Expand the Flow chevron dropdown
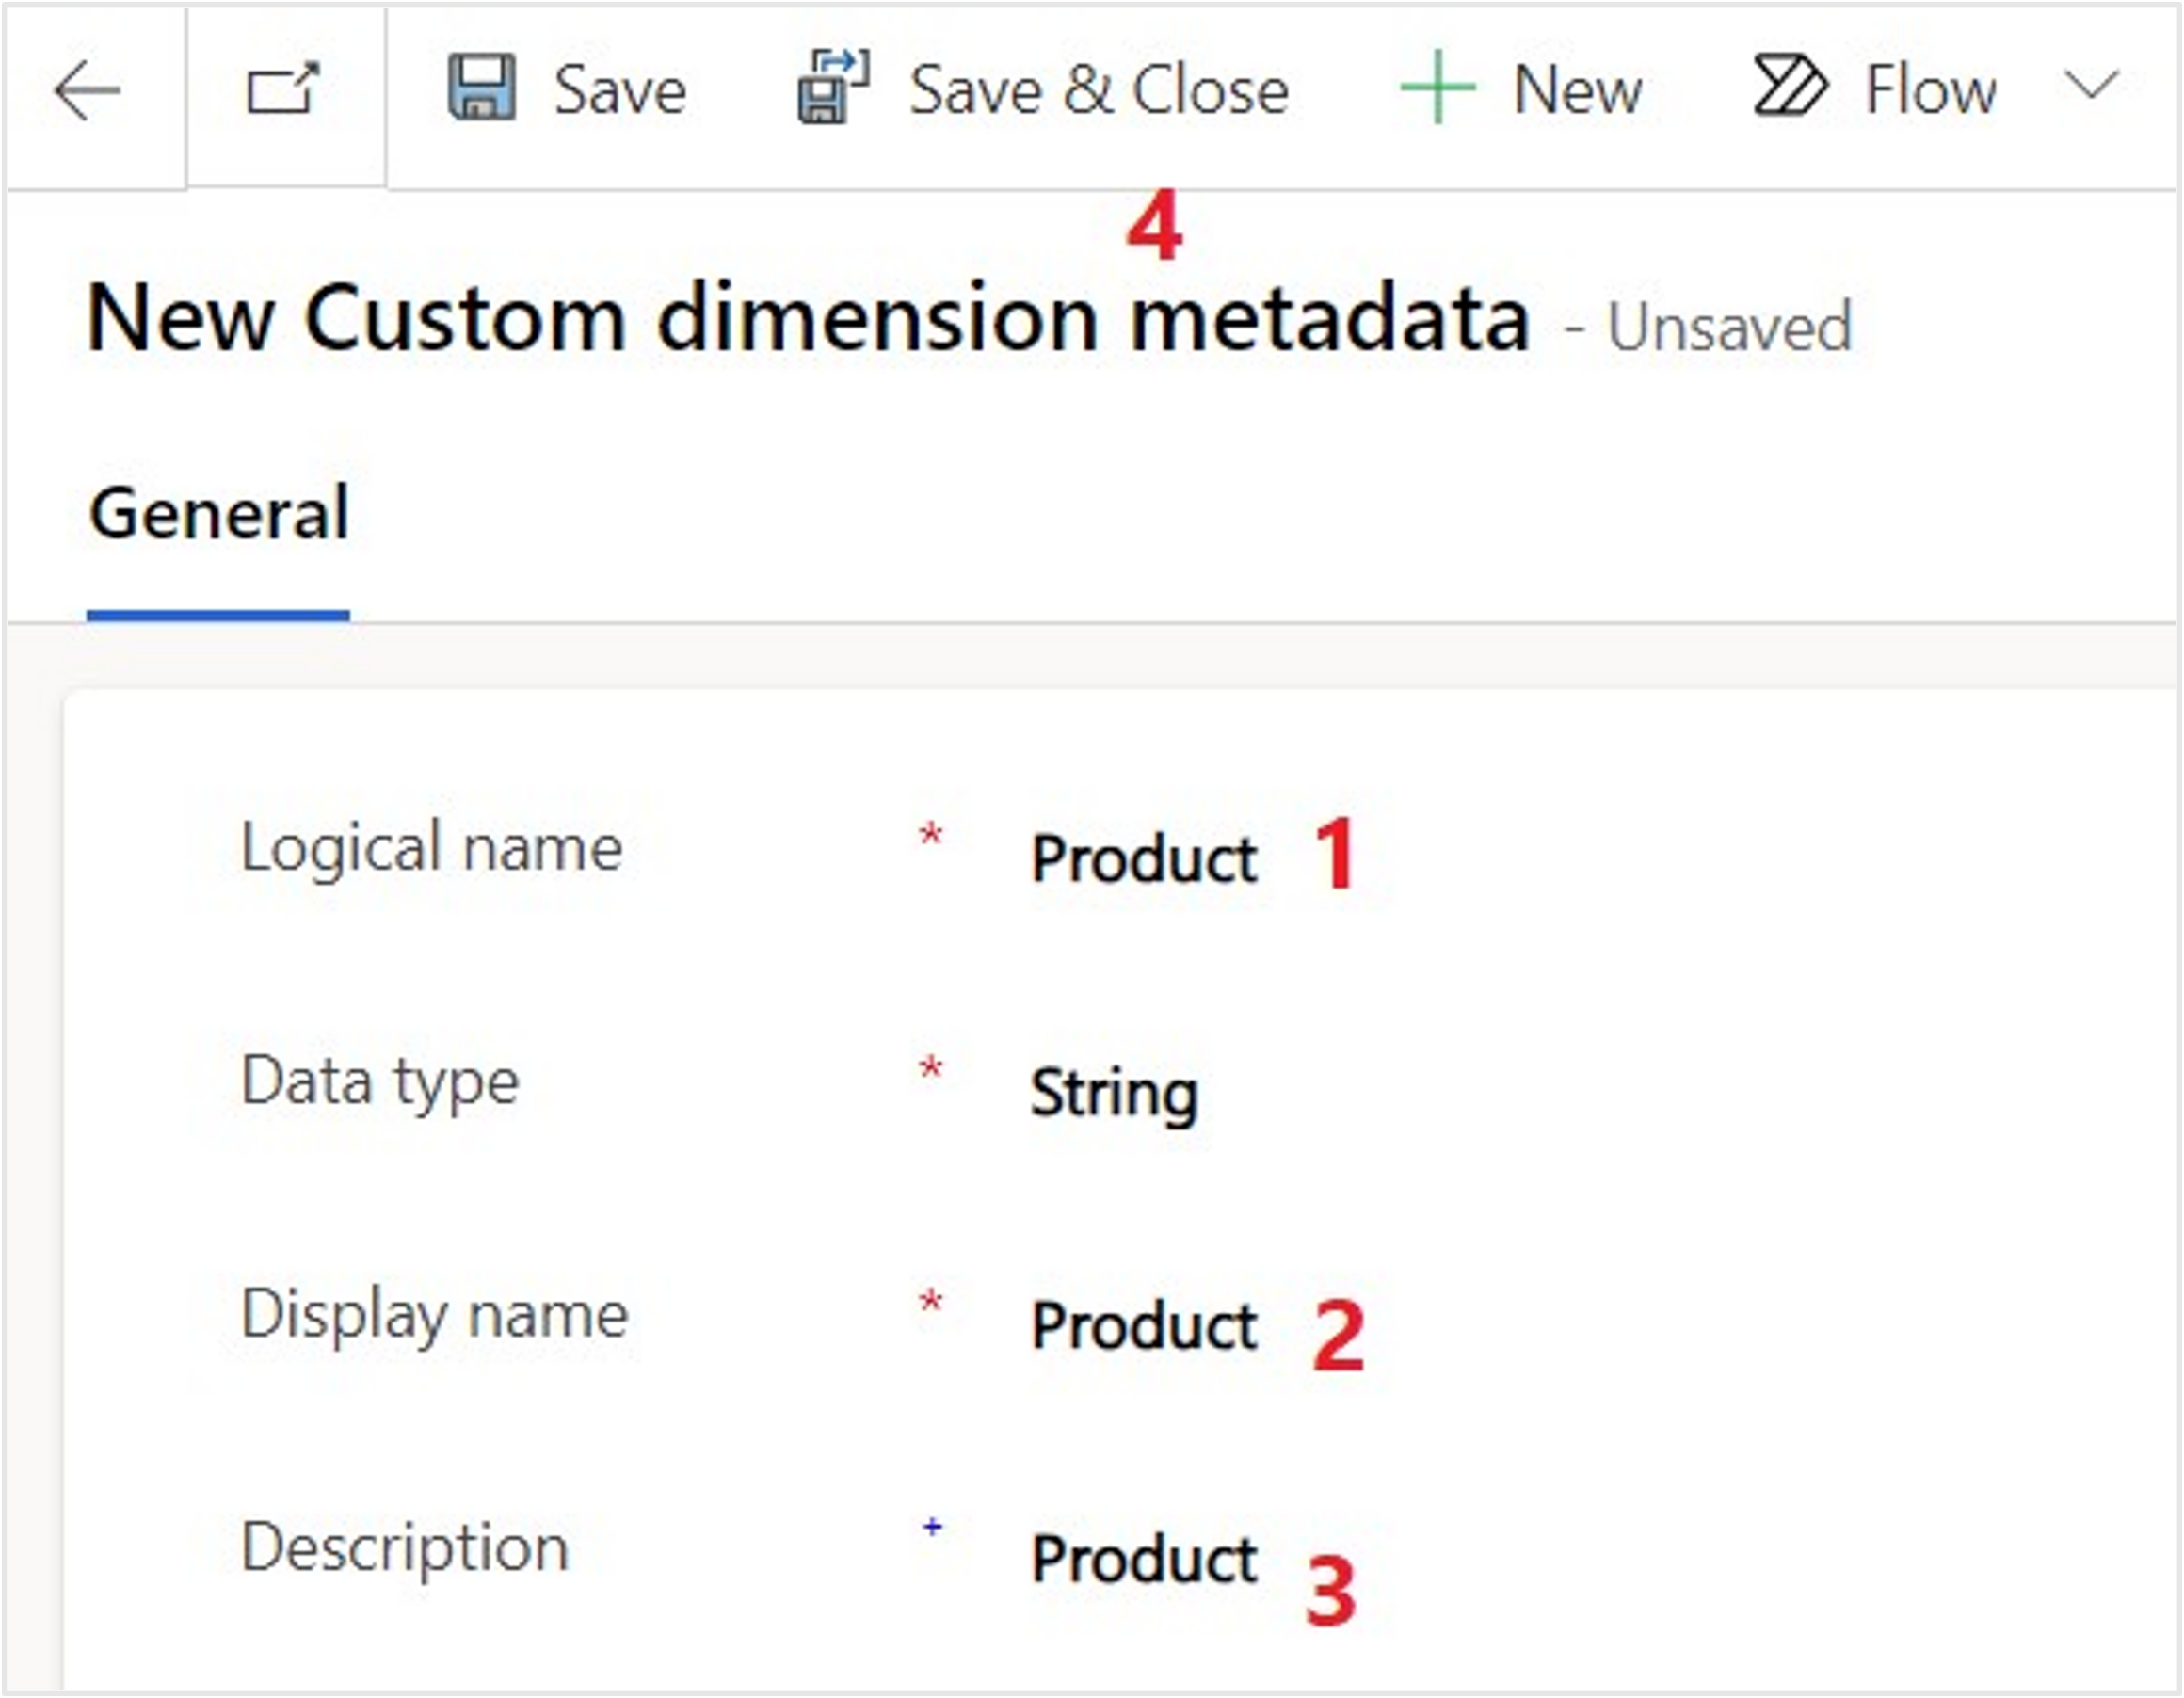The image size is (2184, 1698). [x=2092, y=86]
